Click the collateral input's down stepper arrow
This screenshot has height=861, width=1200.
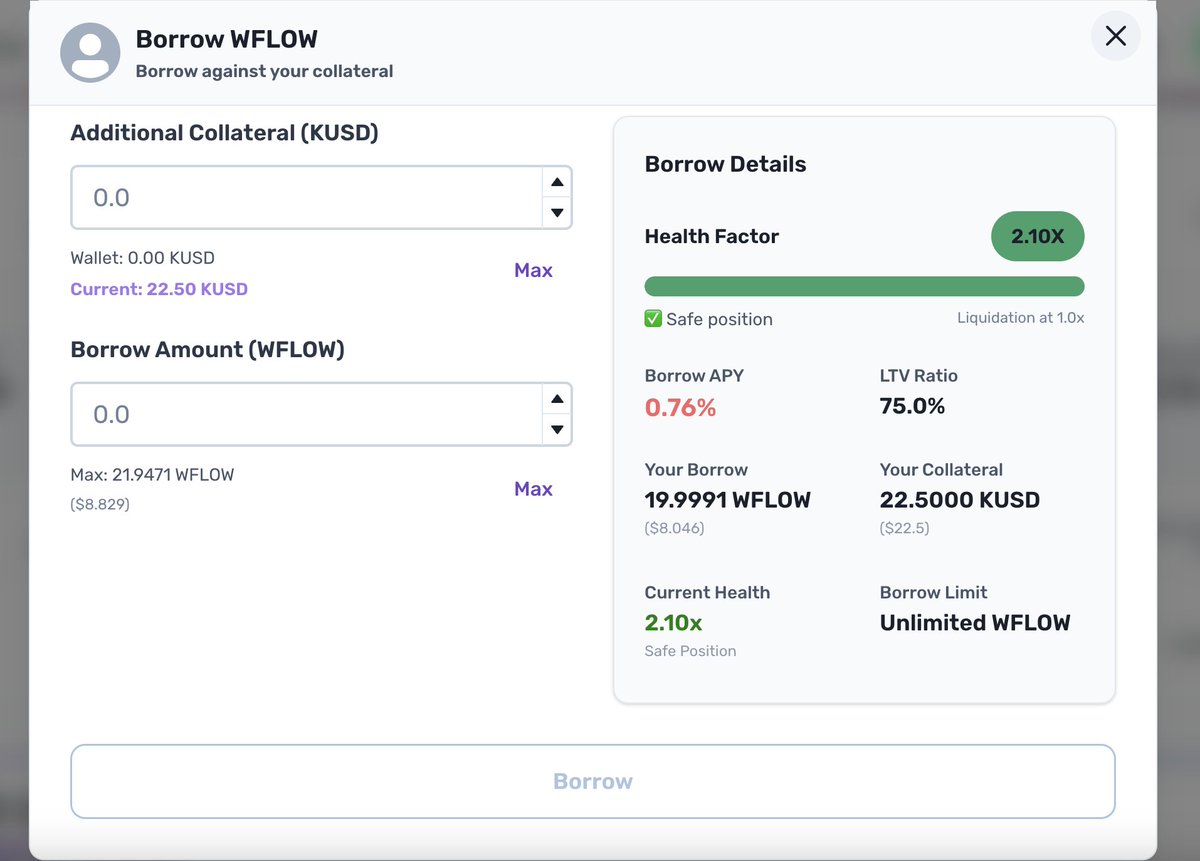[557, 212]
